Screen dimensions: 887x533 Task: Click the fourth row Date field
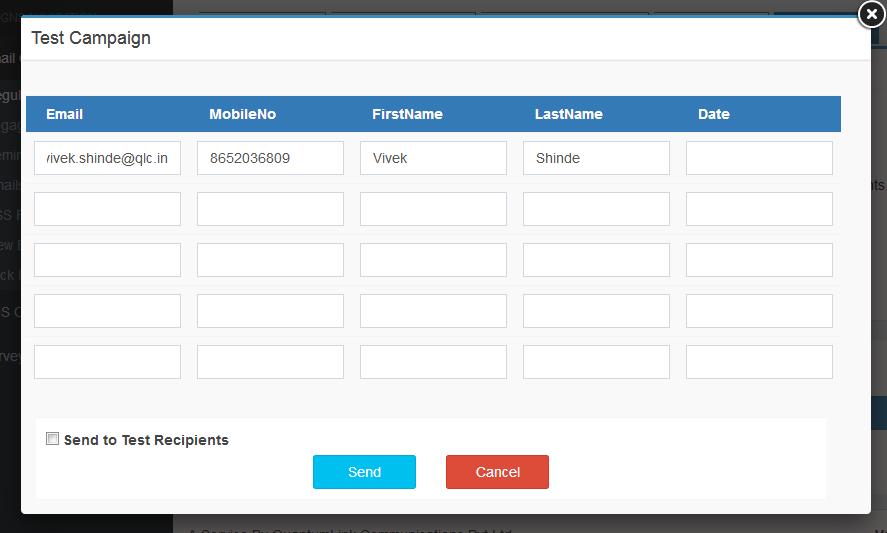[759, 311]
